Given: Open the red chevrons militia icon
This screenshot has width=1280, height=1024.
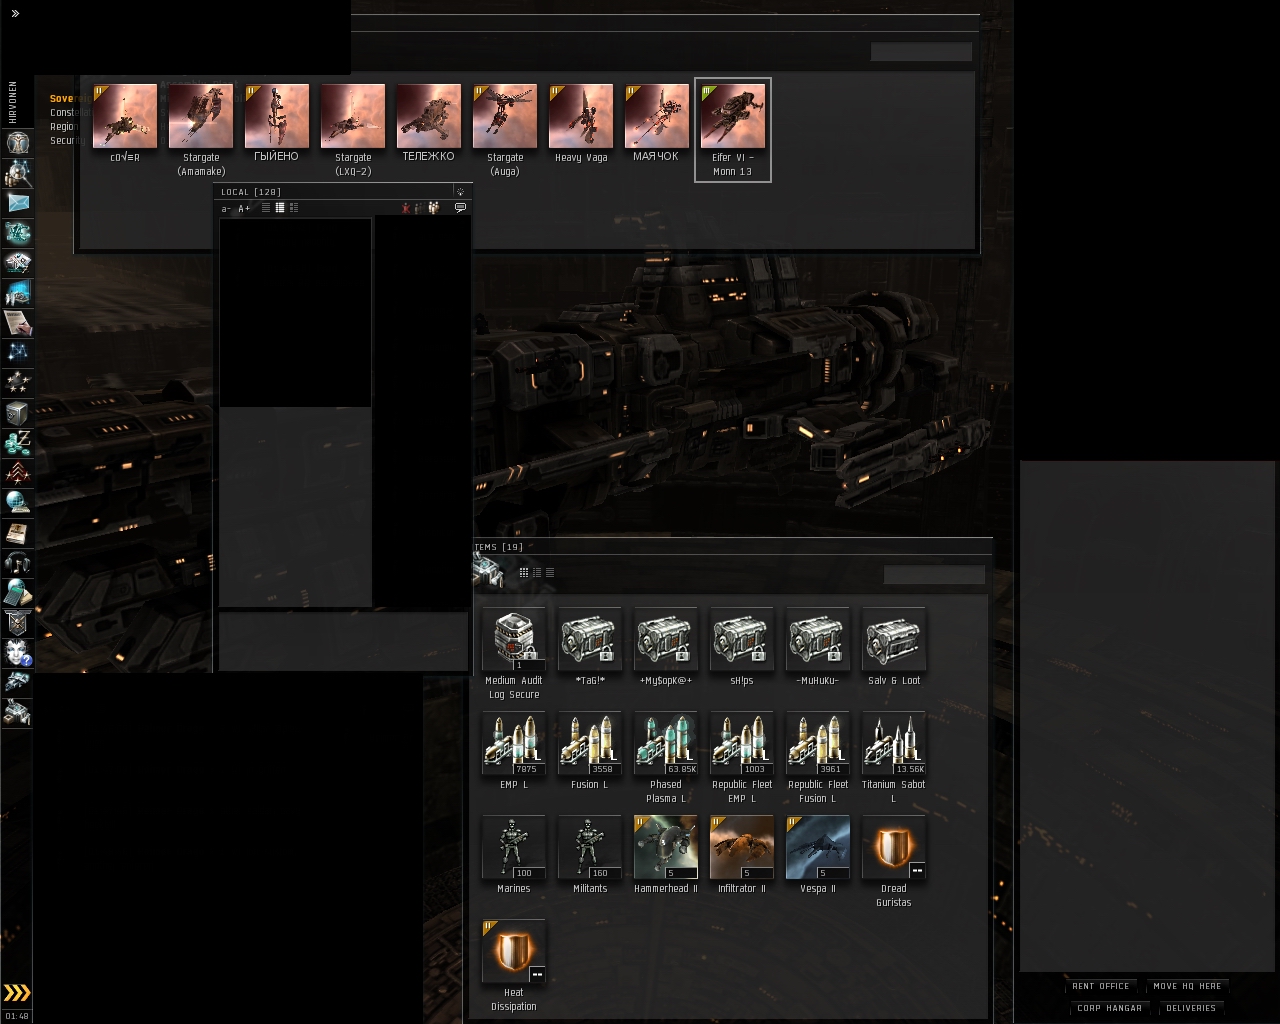Looking at the screenshot, I should click(17, 473).
